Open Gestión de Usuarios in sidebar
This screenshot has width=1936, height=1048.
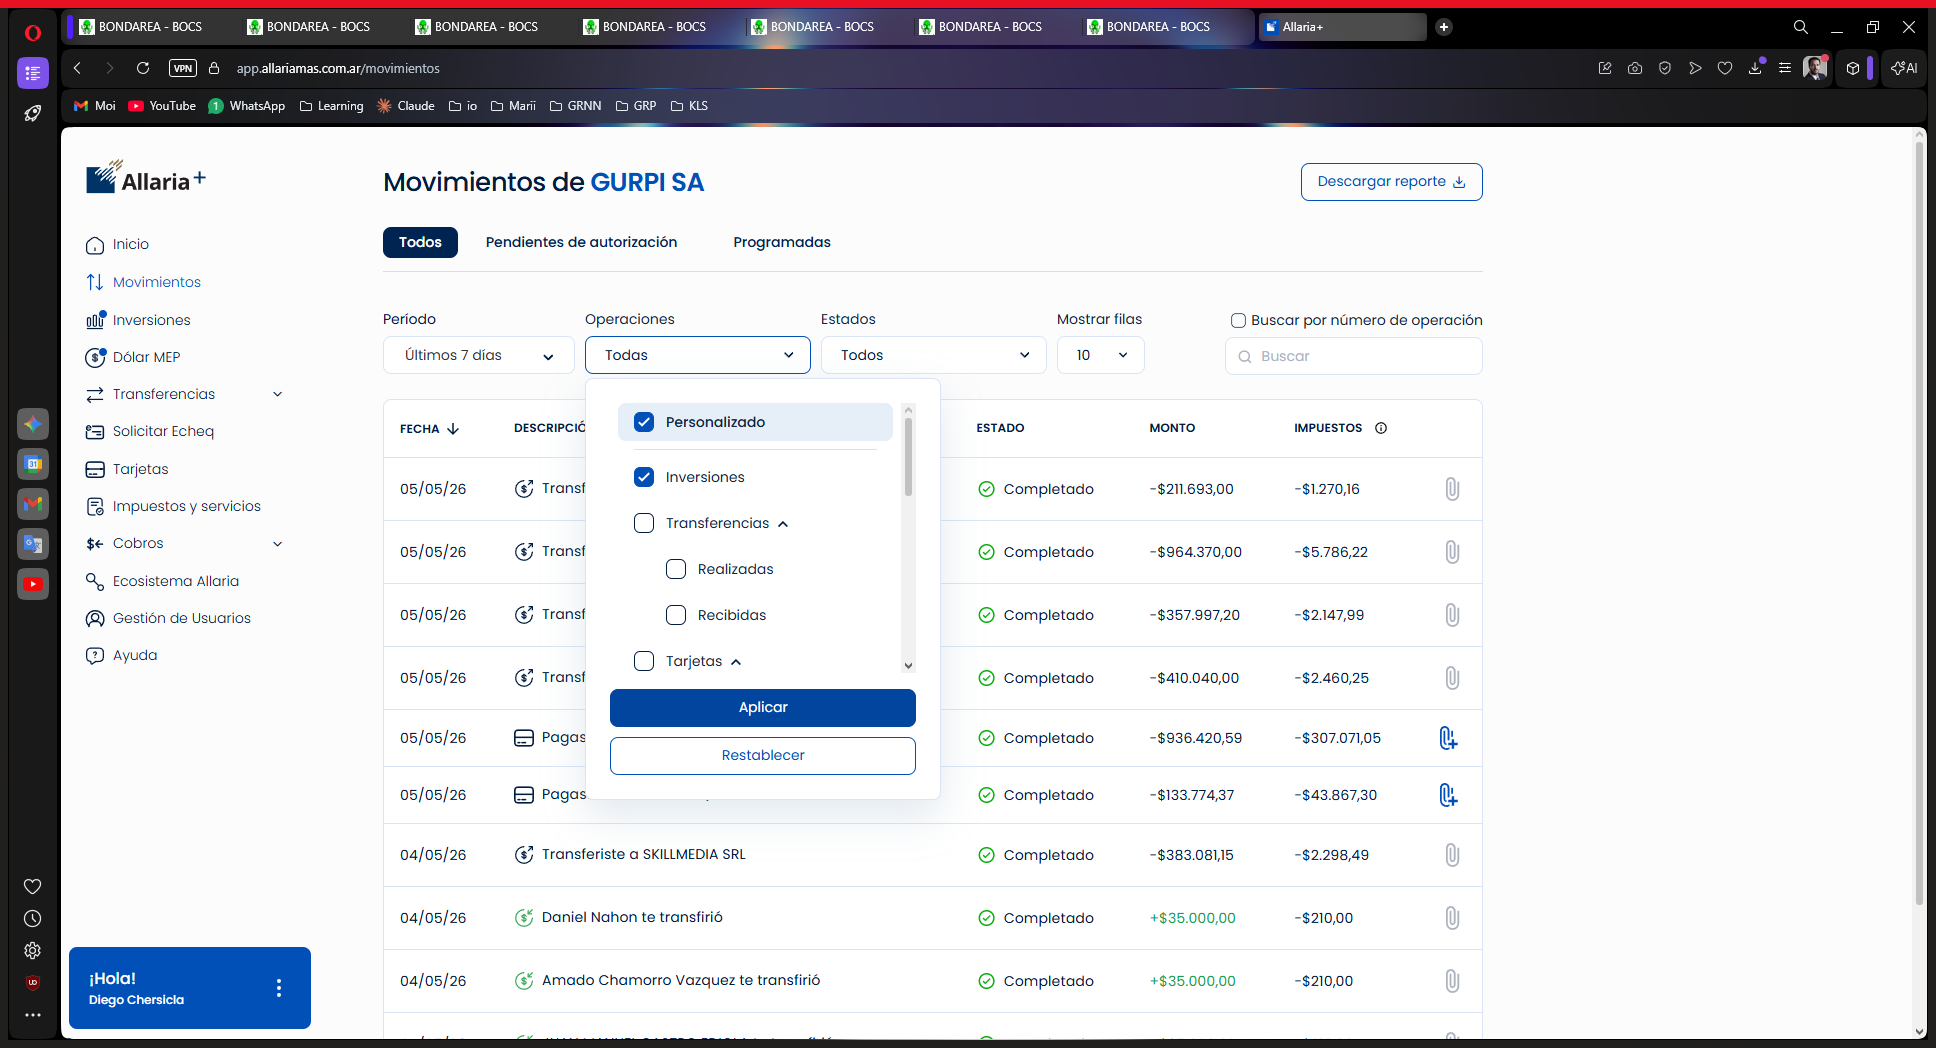pyautogui.click(x=181, y=618)
